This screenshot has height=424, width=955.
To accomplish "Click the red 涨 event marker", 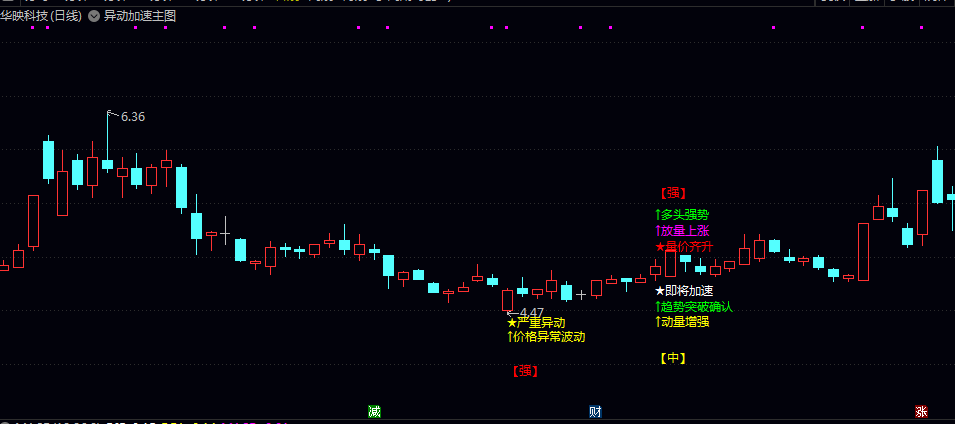I will coord(922,412).
